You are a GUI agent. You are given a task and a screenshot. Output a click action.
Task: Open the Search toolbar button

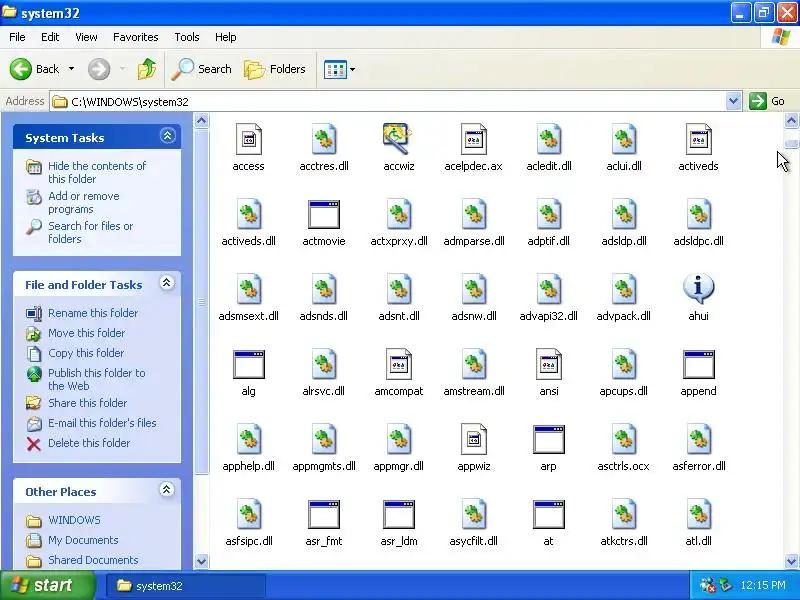pos(202,69)
